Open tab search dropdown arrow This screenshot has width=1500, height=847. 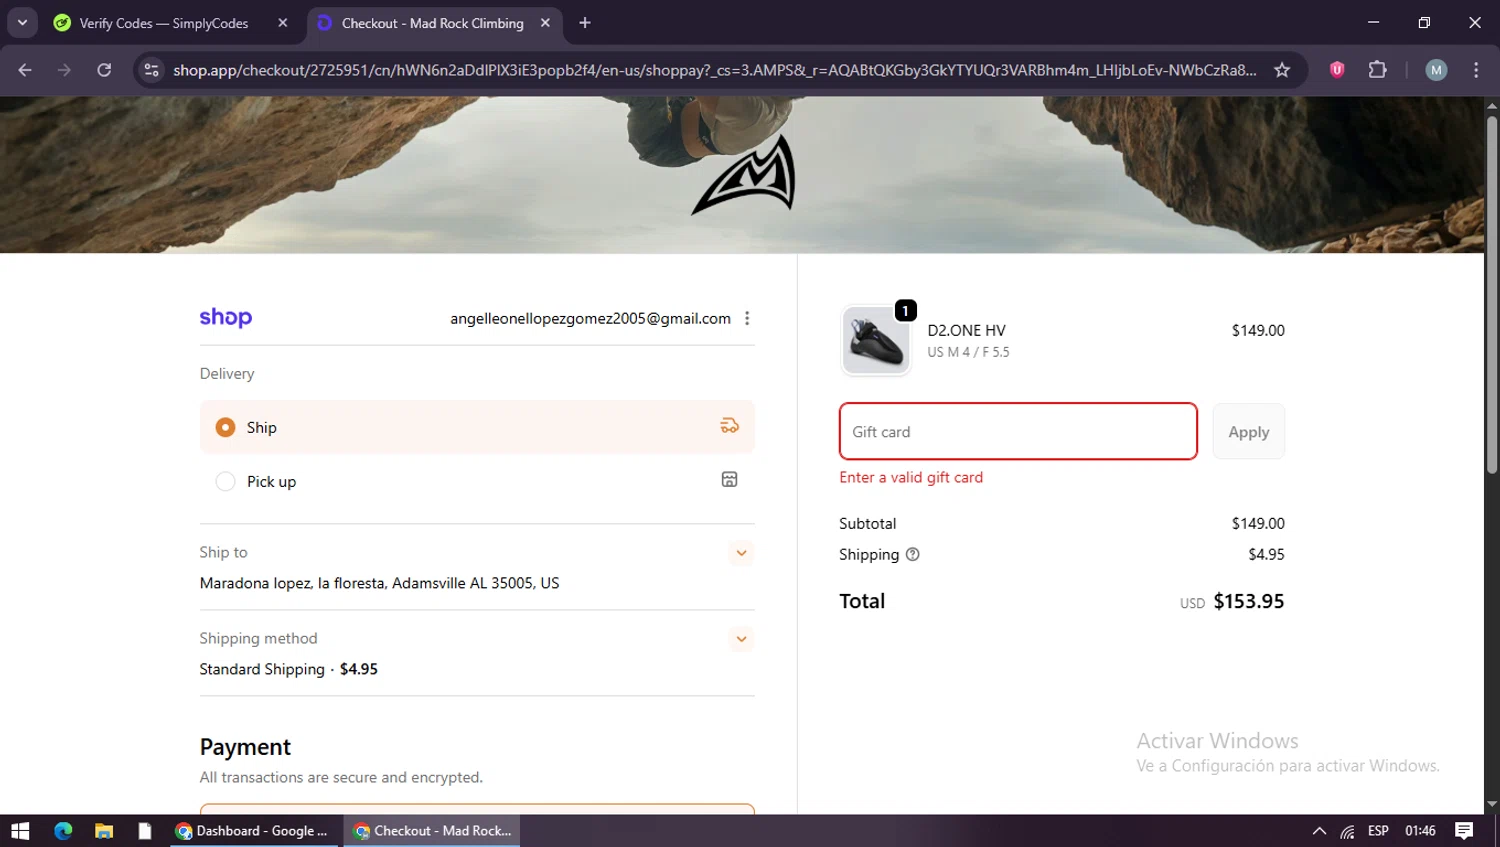22,23
